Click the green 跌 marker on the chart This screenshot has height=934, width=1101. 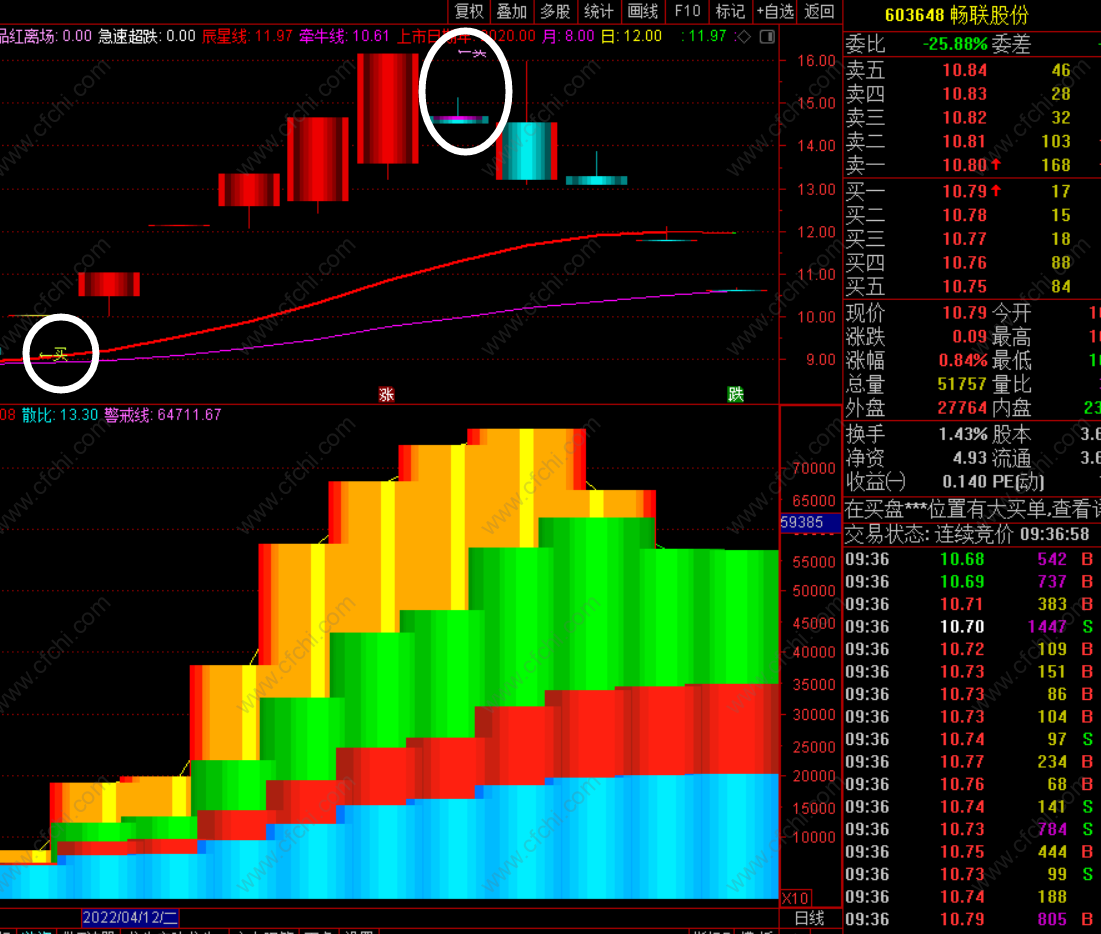(735, 394)
